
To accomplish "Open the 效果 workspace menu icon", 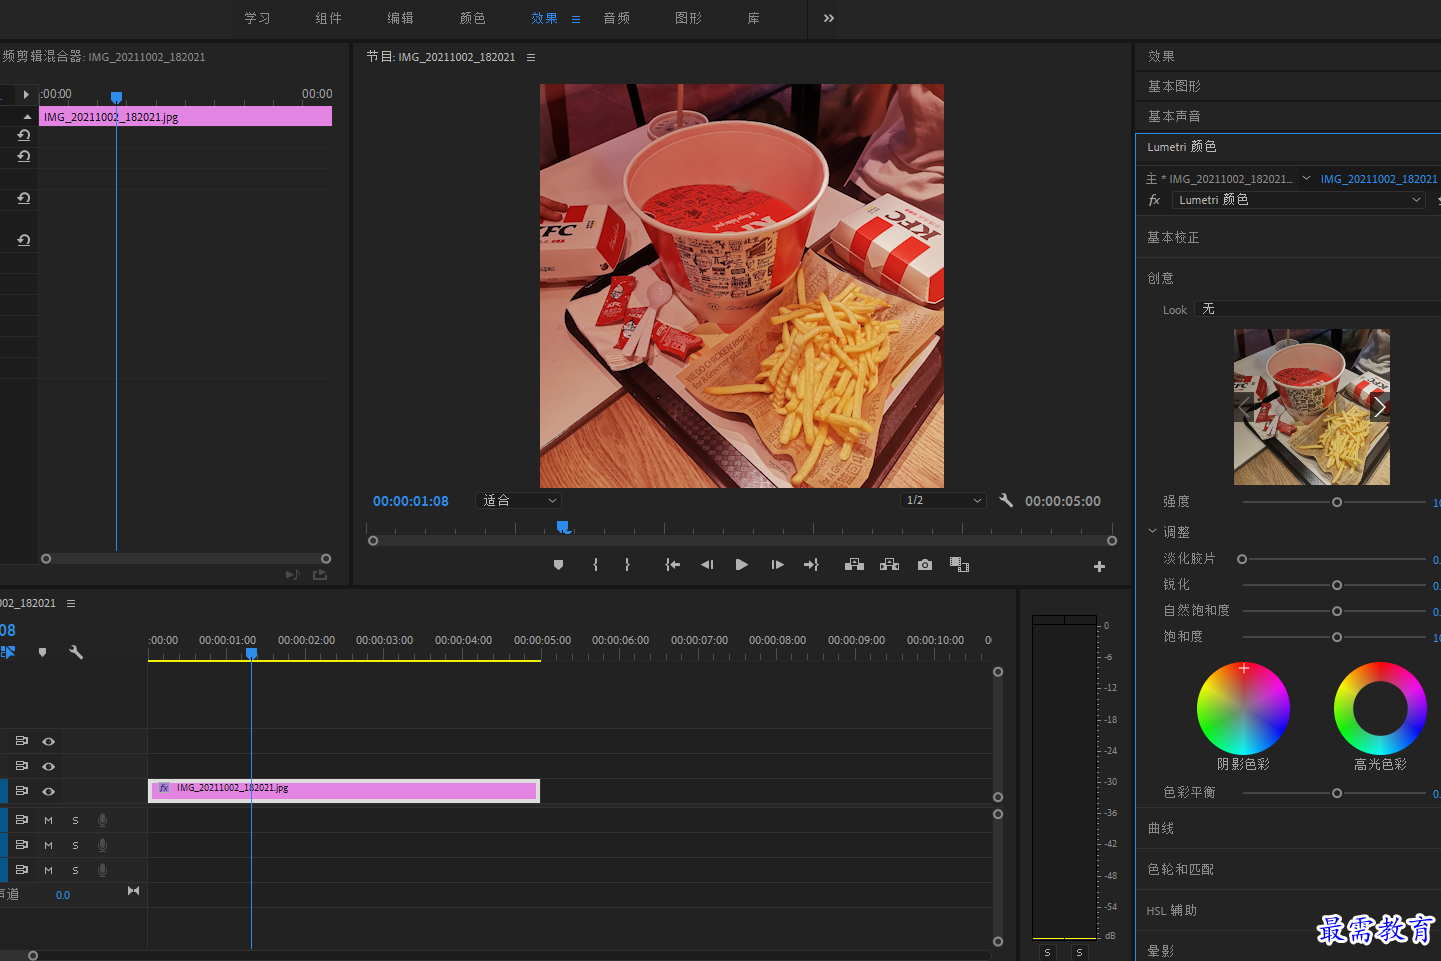I will pyautogui.click(x=576, y=19).
